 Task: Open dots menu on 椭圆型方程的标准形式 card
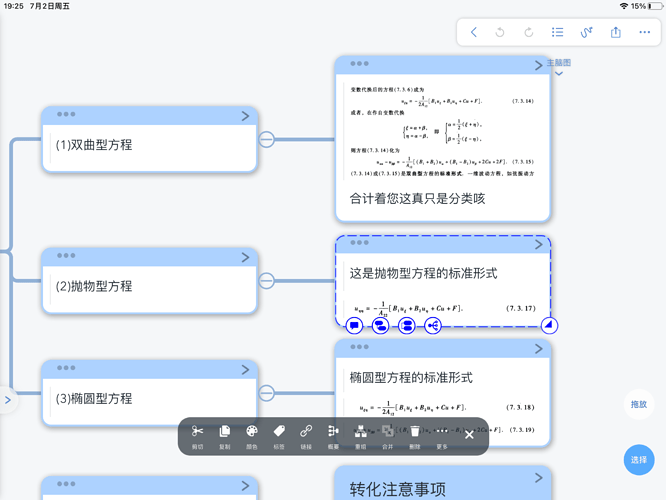pyautogui.click(x=359, y=347)
